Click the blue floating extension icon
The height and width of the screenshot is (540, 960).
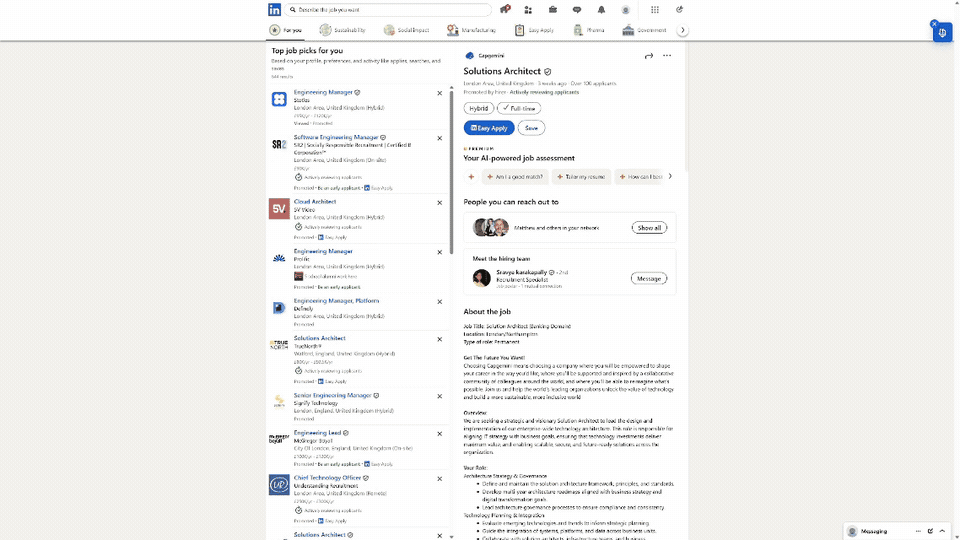[x=942, y=32]
